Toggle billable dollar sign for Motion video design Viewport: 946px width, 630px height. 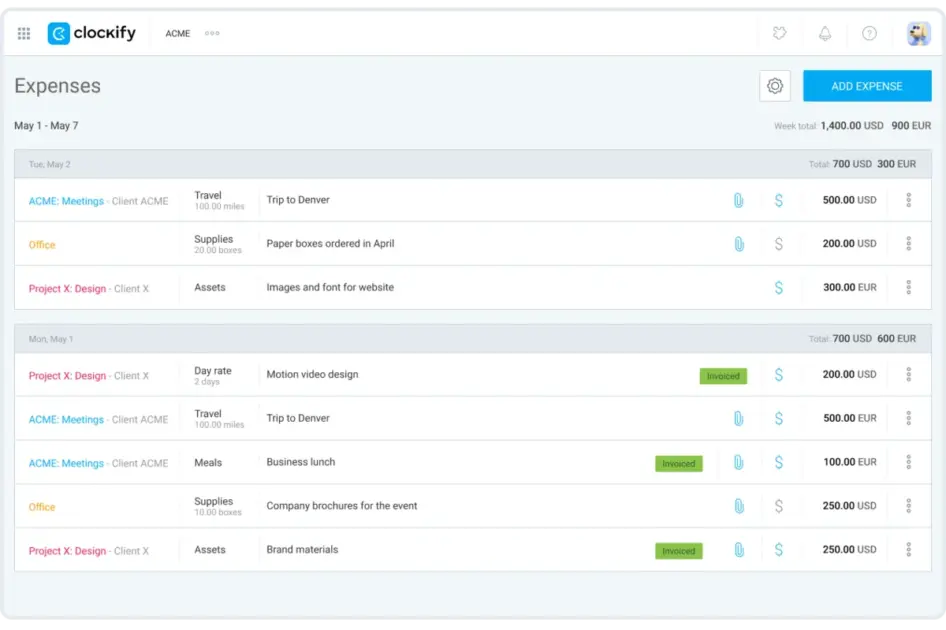click(778, 375)
